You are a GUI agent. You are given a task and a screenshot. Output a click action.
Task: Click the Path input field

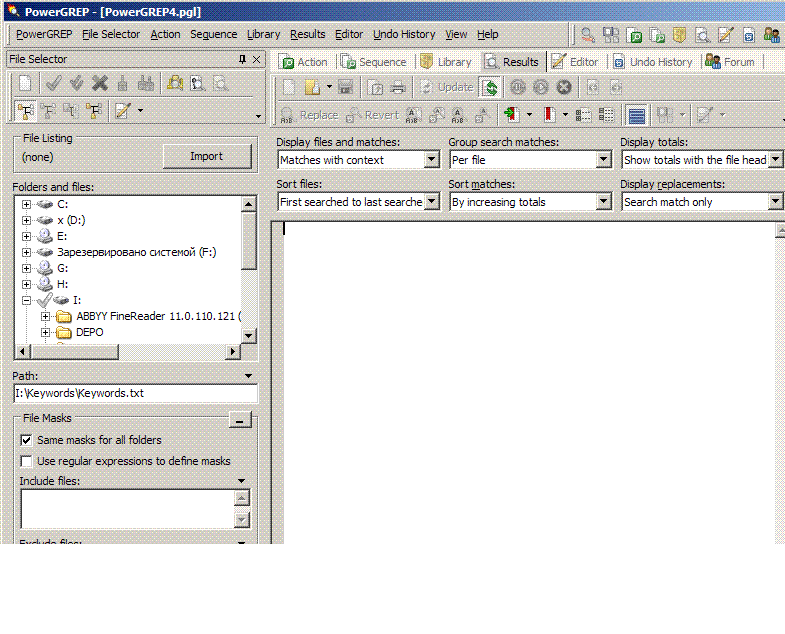tap(135, 393)
